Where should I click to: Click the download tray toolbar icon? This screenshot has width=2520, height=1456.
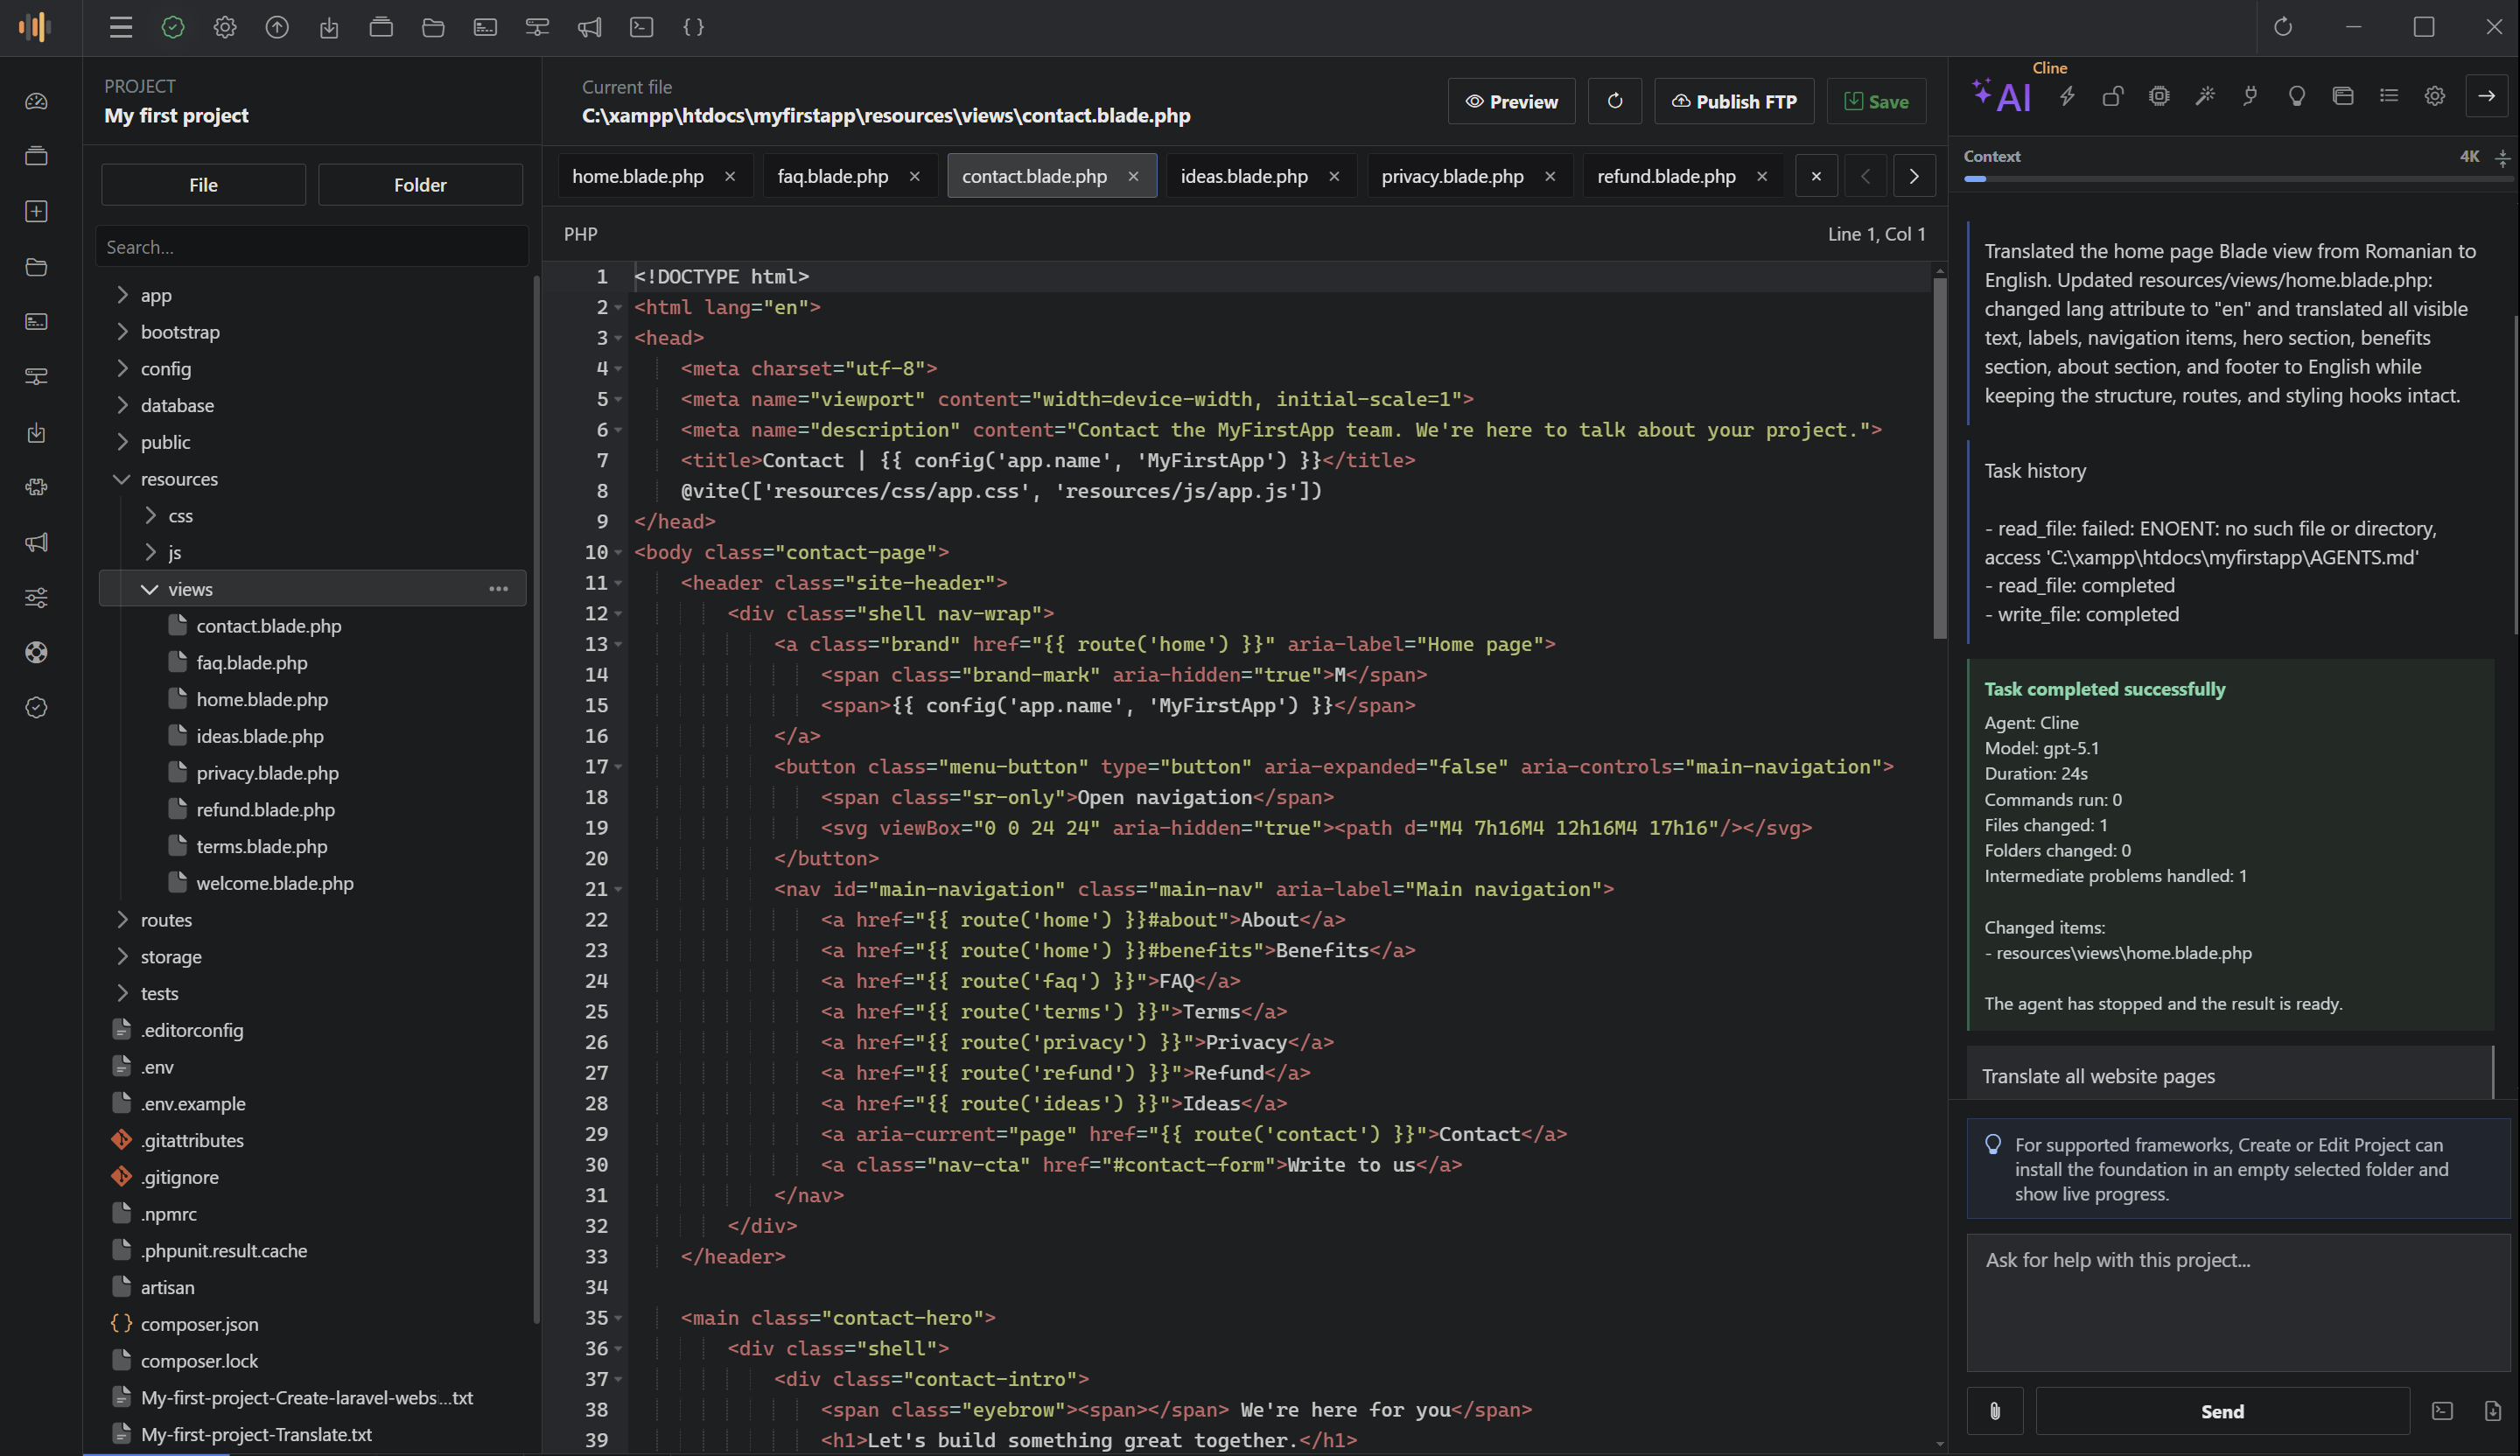tap(329, 27)
